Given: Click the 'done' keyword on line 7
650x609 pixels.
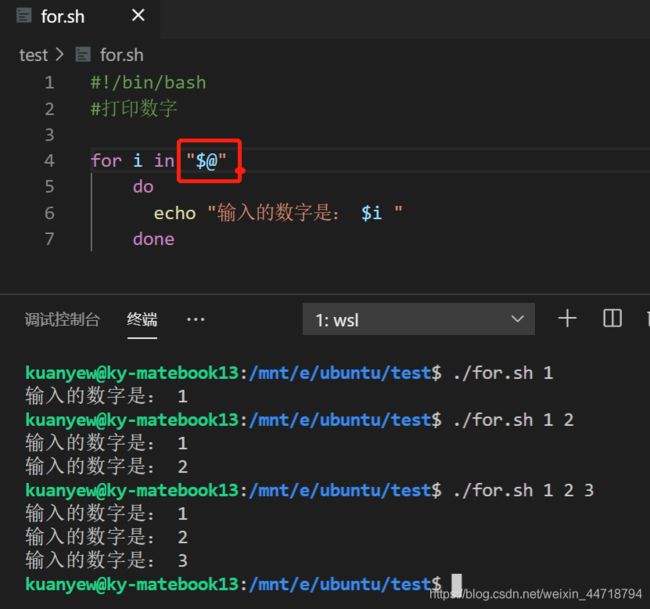Looking at the screenshot, I should 153,239.
